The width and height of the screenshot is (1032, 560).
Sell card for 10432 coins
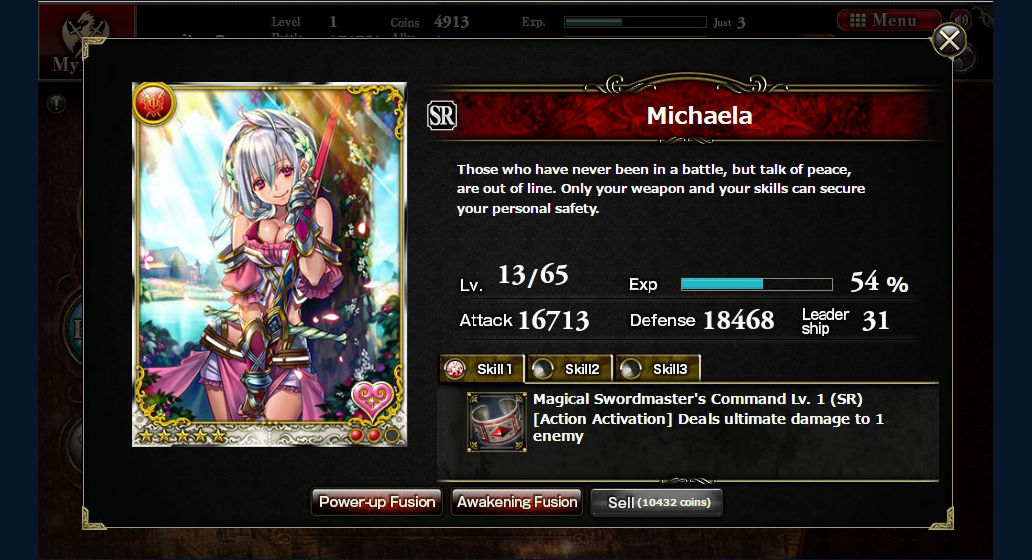point(657,503)
